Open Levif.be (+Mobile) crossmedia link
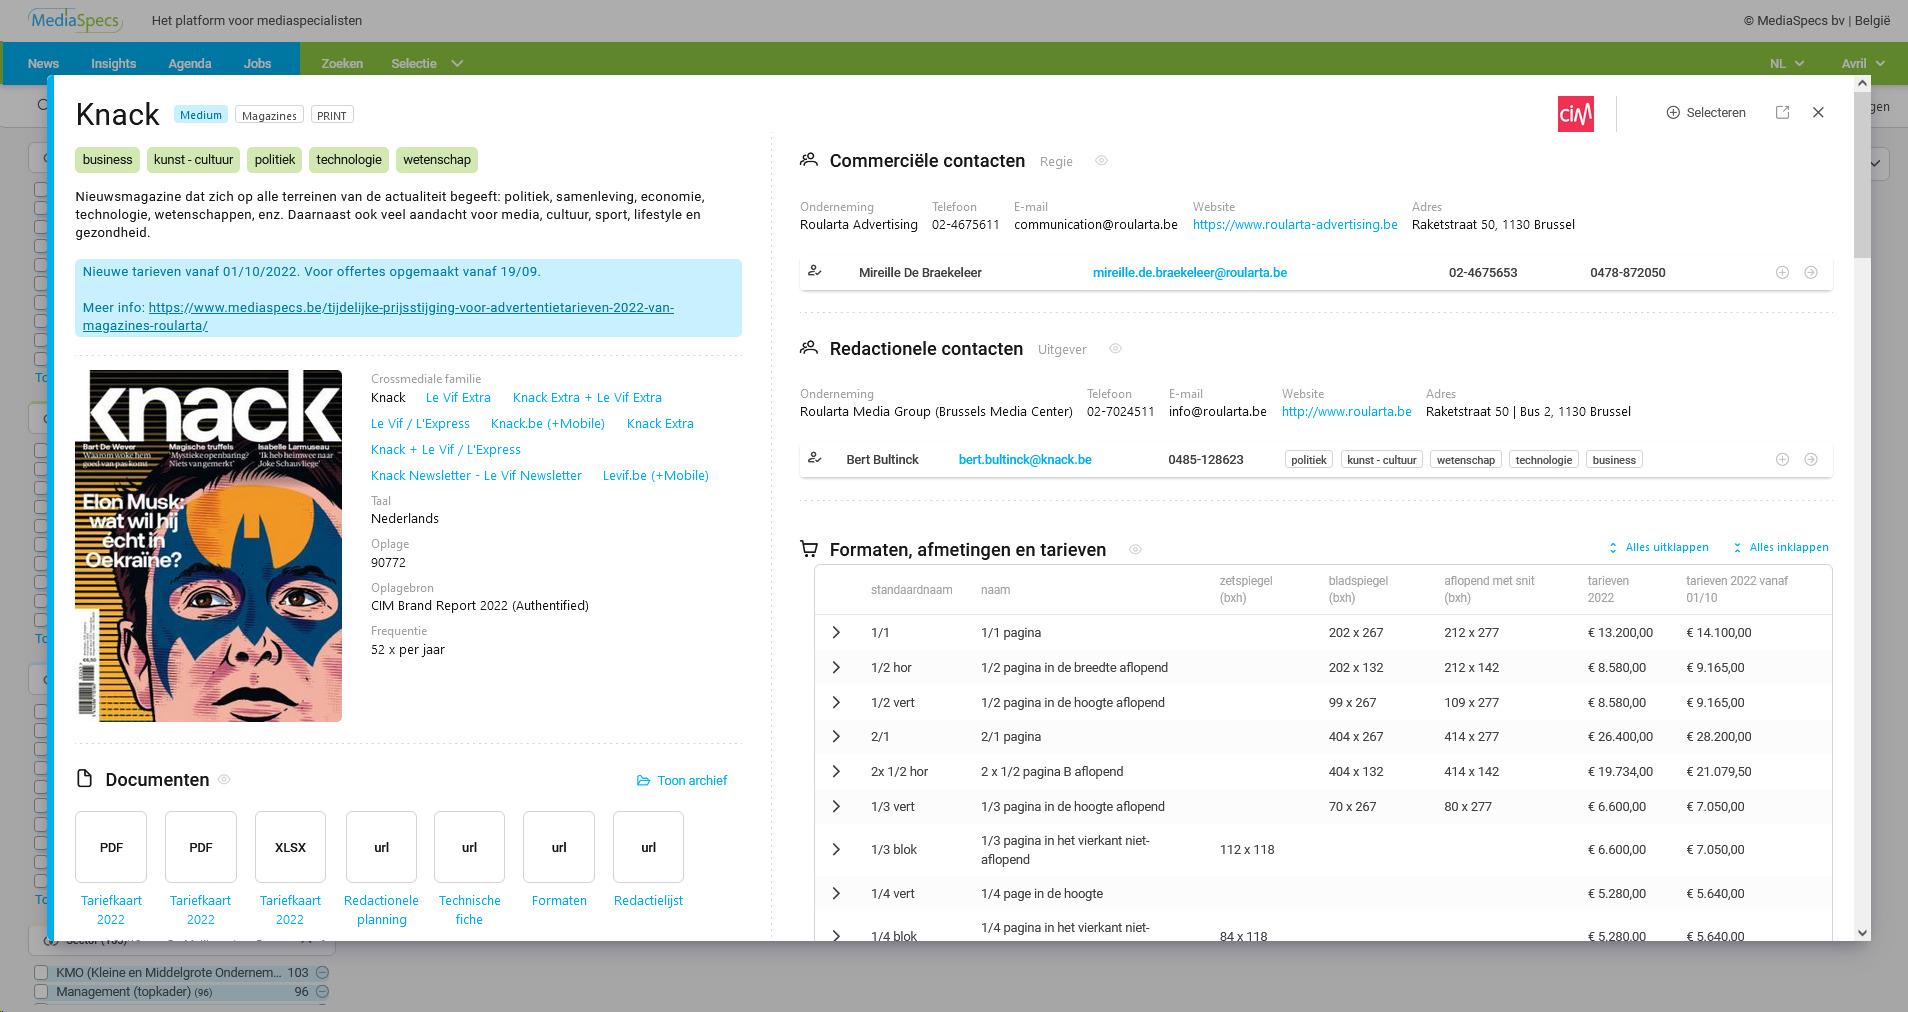This screenshot has height=1012, width=1908. (656, 476)
